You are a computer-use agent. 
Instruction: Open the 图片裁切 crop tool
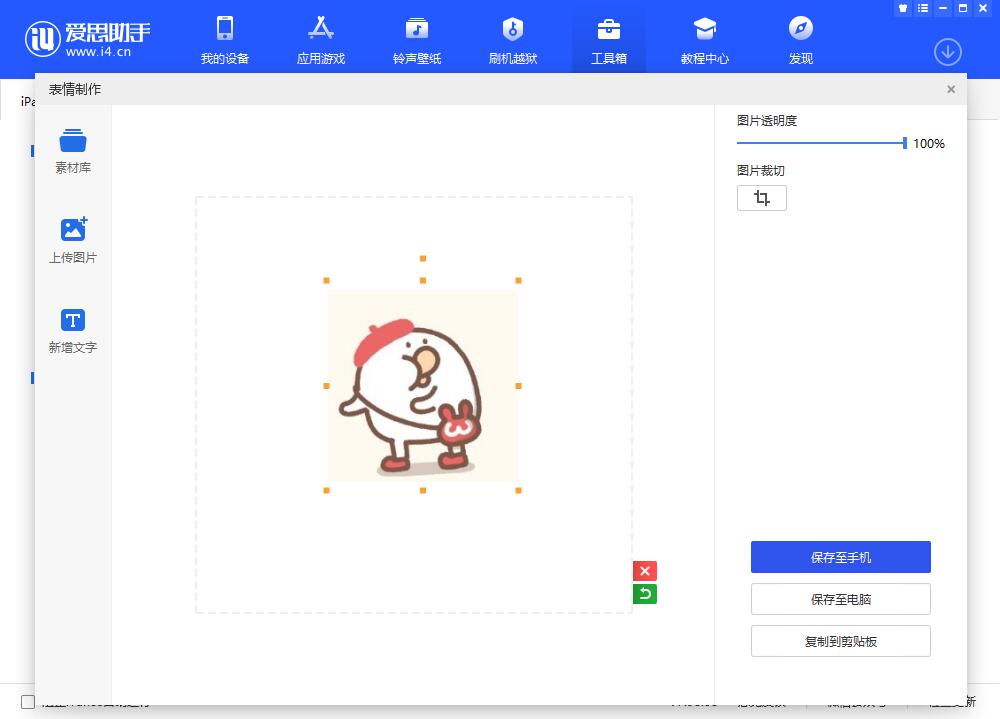(x=762, y=197)
